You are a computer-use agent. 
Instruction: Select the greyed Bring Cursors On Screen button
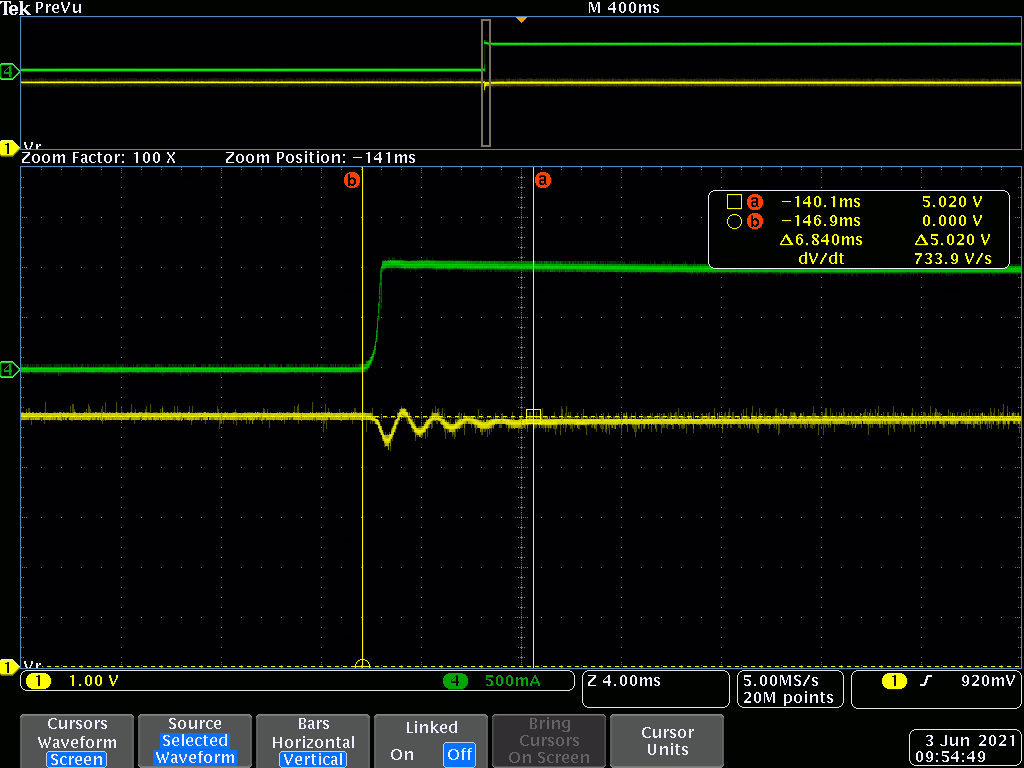[549, 741]
